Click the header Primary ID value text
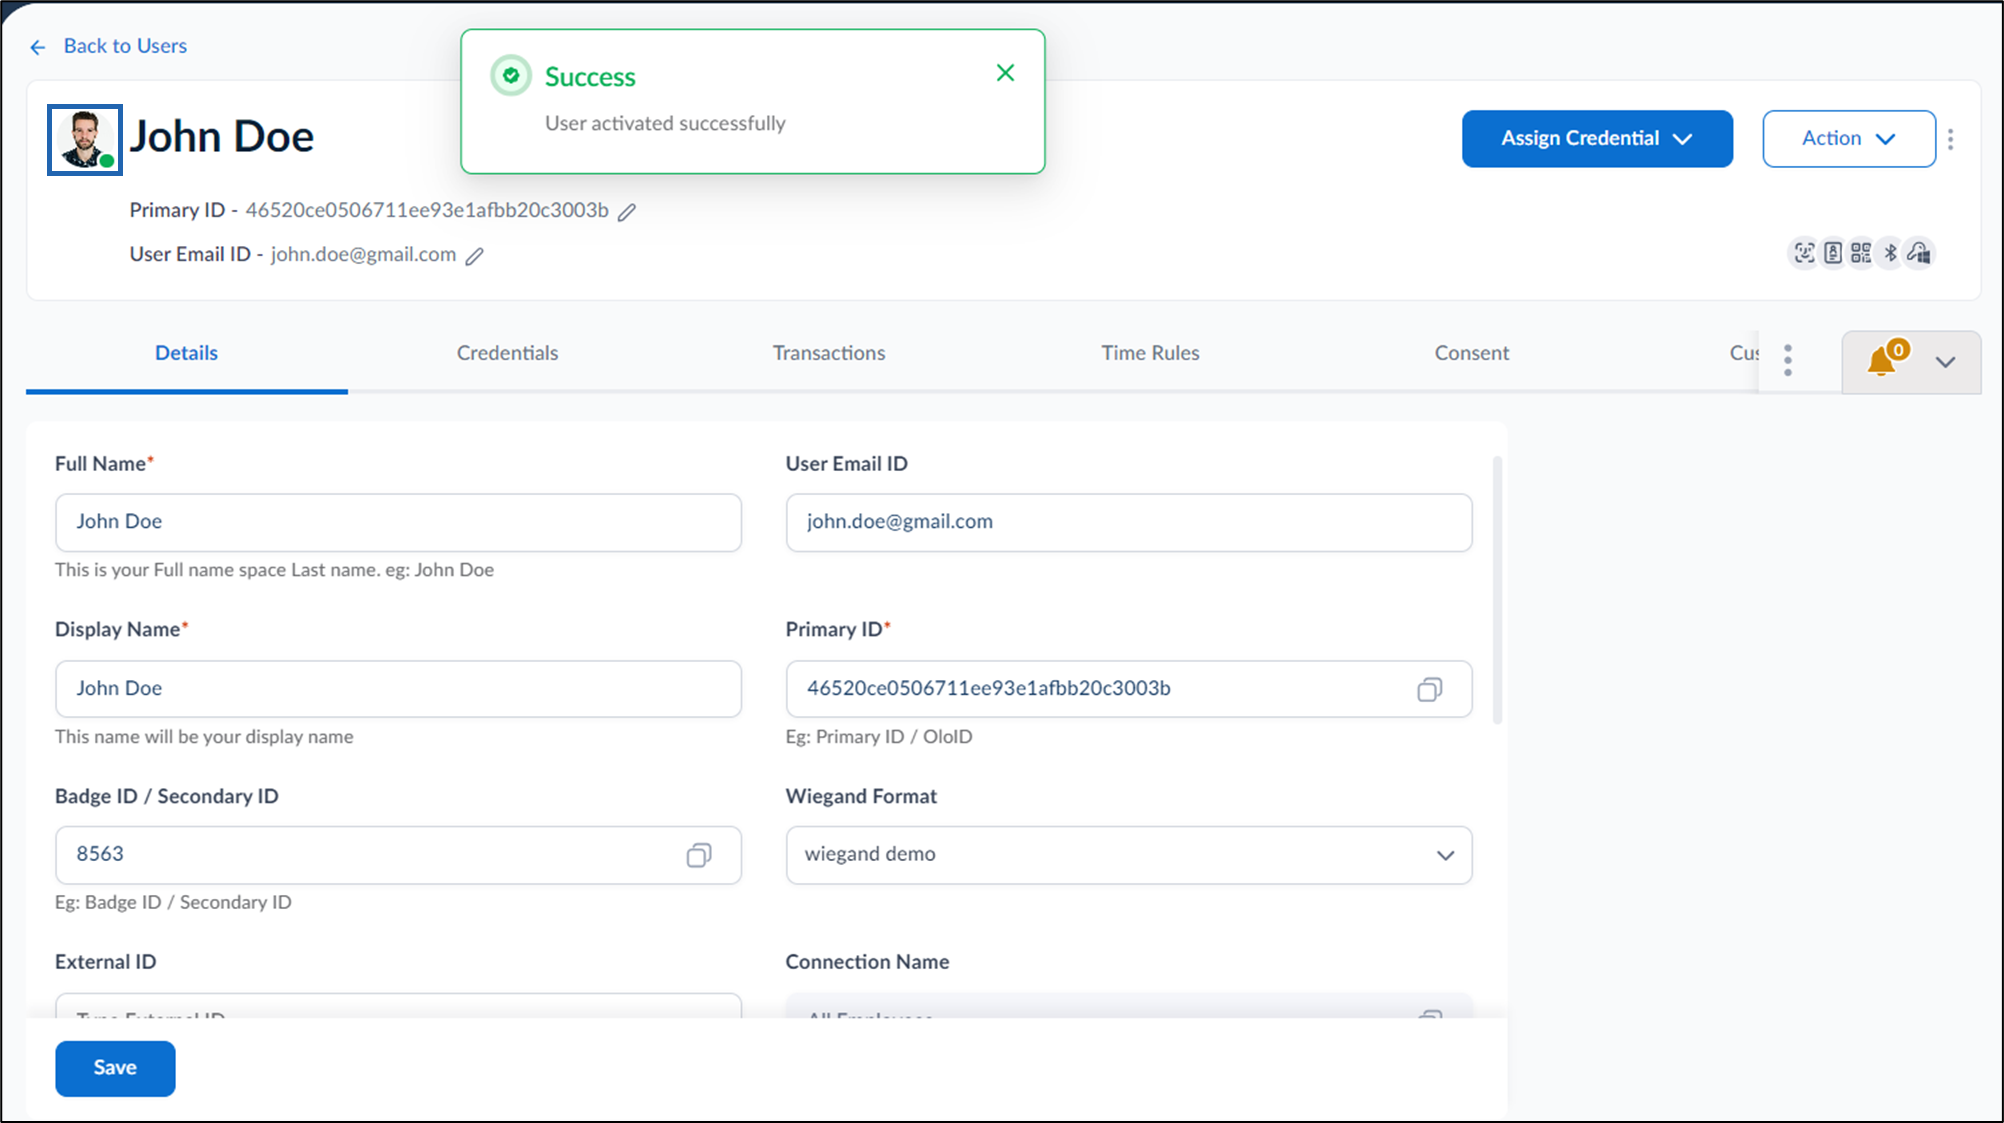Viewport: 2004px width, 1123px height. (x=427, y=210)
